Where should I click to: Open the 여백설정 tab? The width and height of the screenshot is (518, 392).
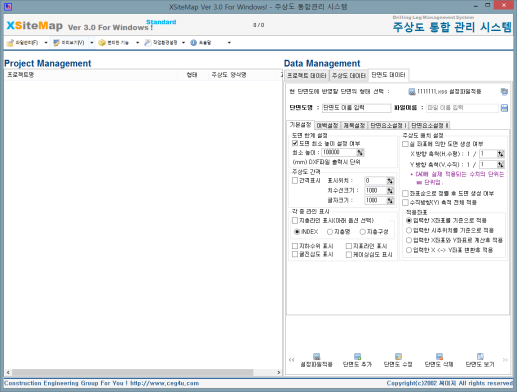(x=327, y=125)
